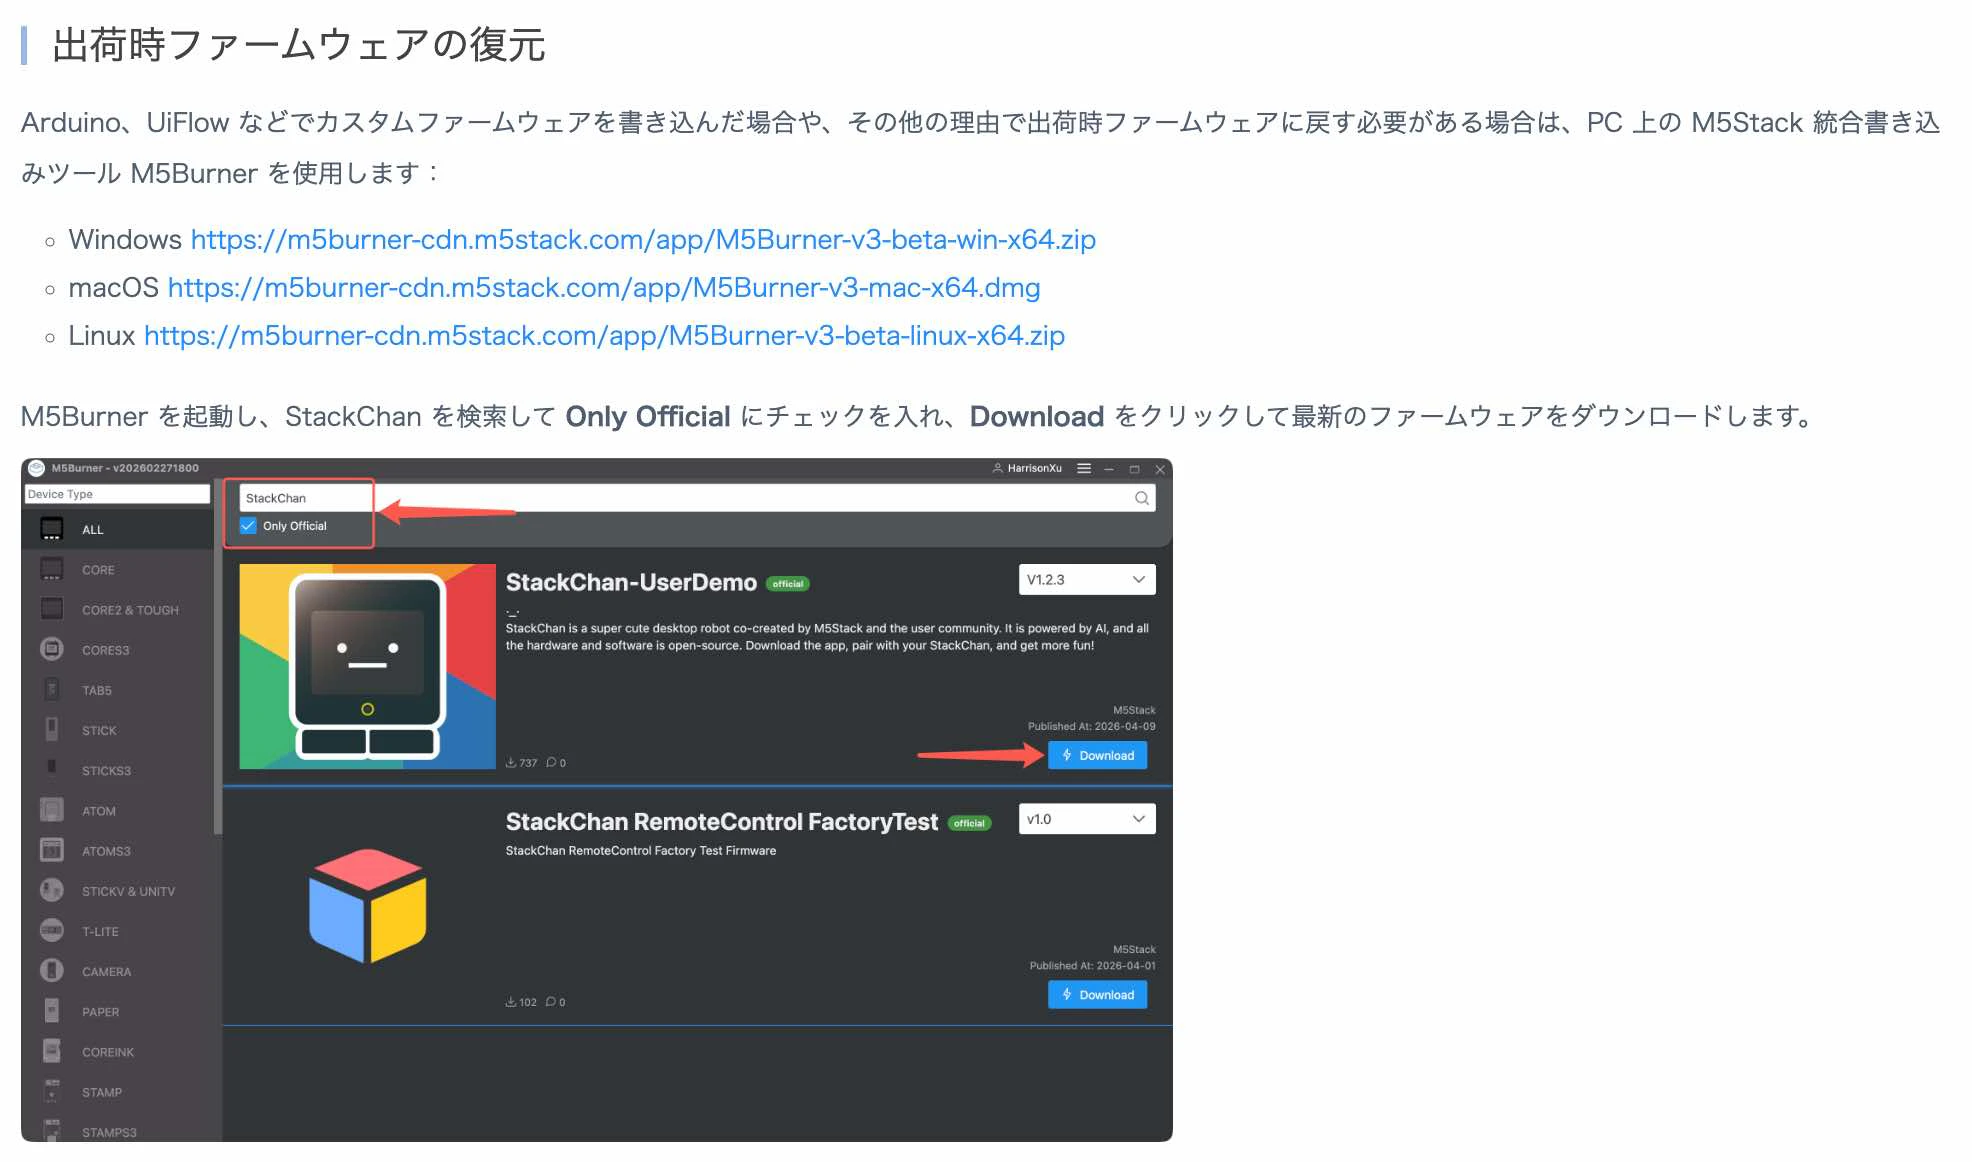Maximize the M5Burner window
The image size is (1972, 1162).
click(1134, 468)
